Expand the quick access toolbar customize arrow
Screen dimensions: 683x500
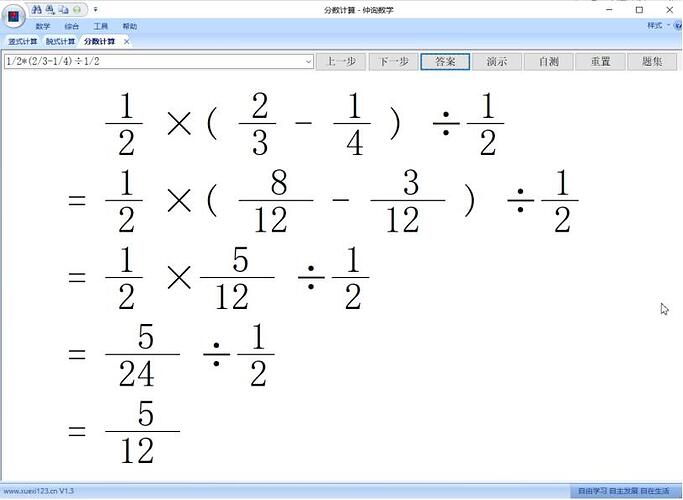tap(96, 9)
